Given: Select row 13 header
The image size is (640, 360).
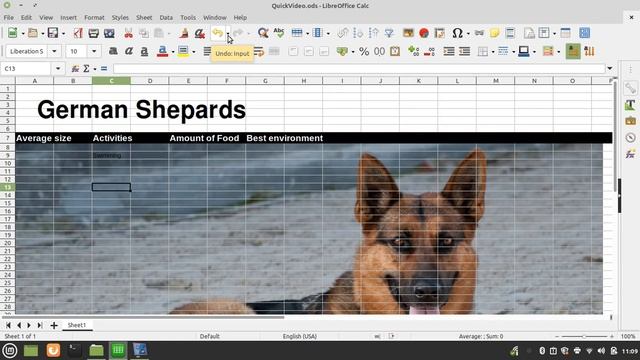Looking at the screenshot, I should coord(8,187).
